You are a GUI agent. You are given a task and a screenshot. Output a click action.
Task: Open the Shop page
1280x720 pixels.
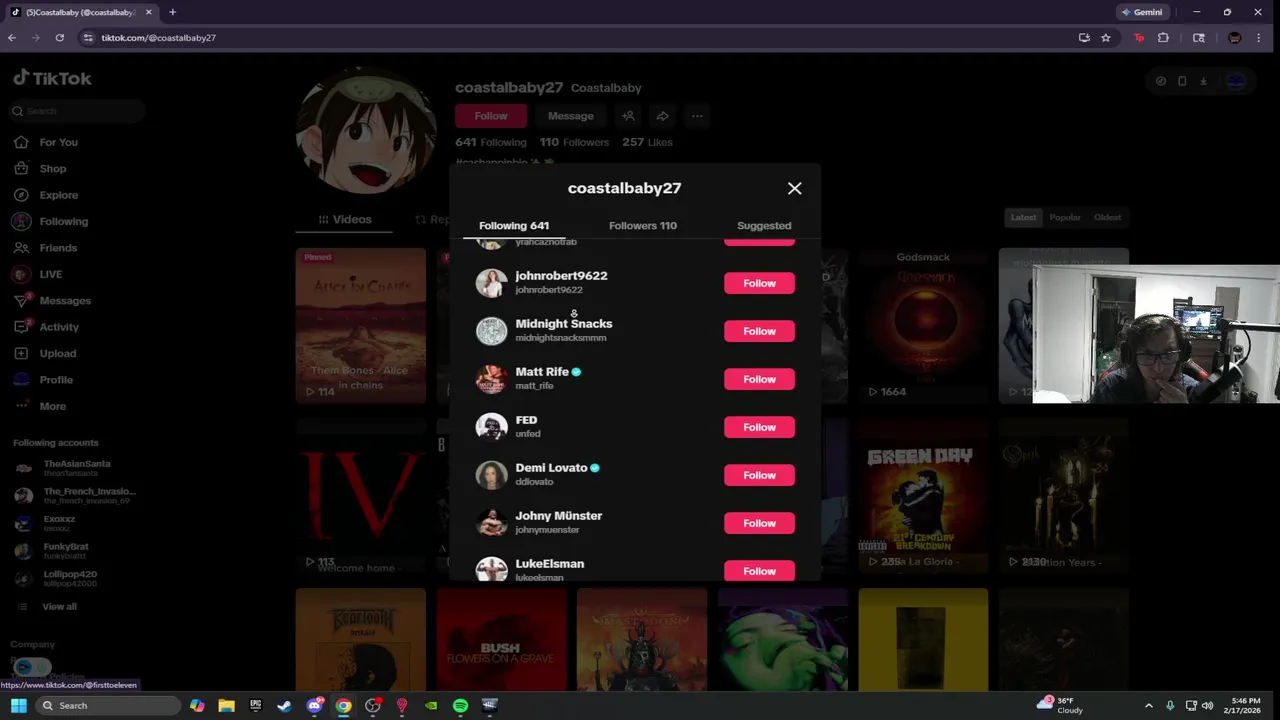pyautogui.click(x=52, y=169)
